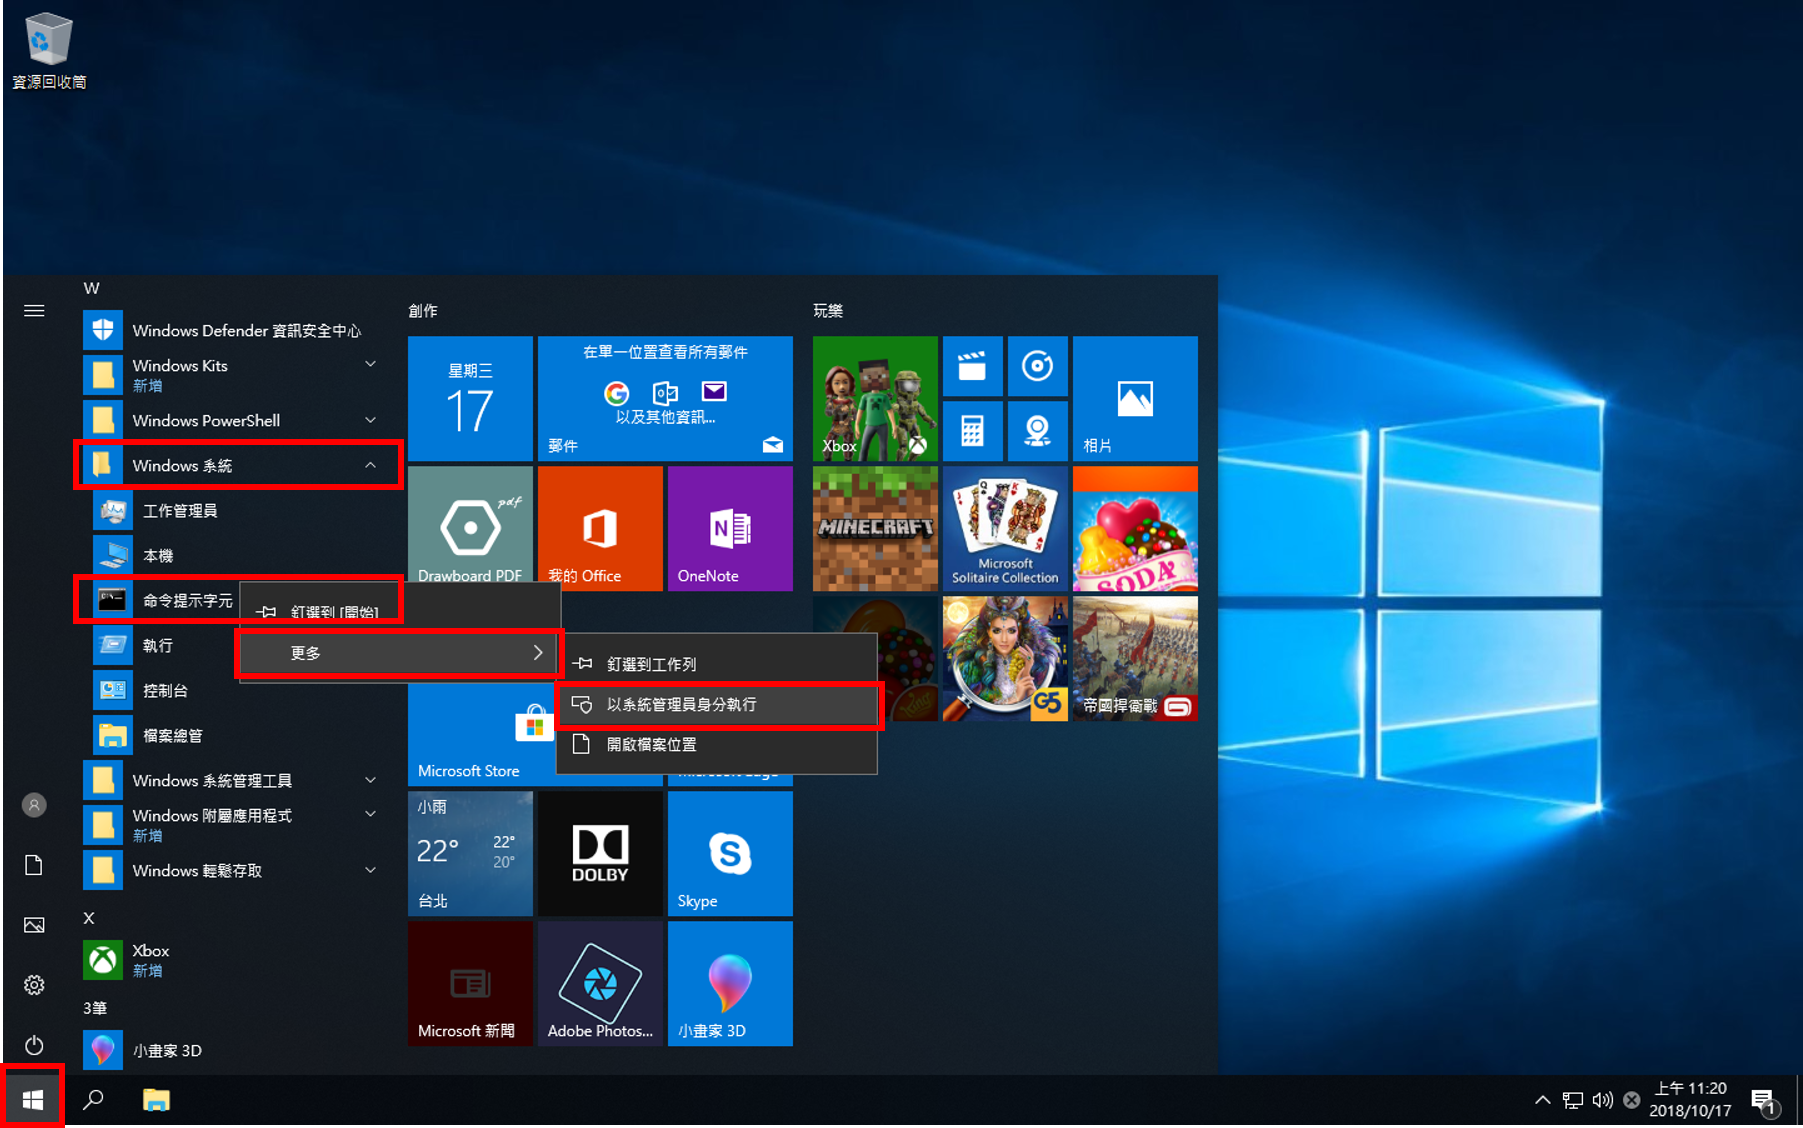Choose 開啟檔案位置 in submenu
The width and height of the screenshot is (1803, 1128).
(716, 744)
